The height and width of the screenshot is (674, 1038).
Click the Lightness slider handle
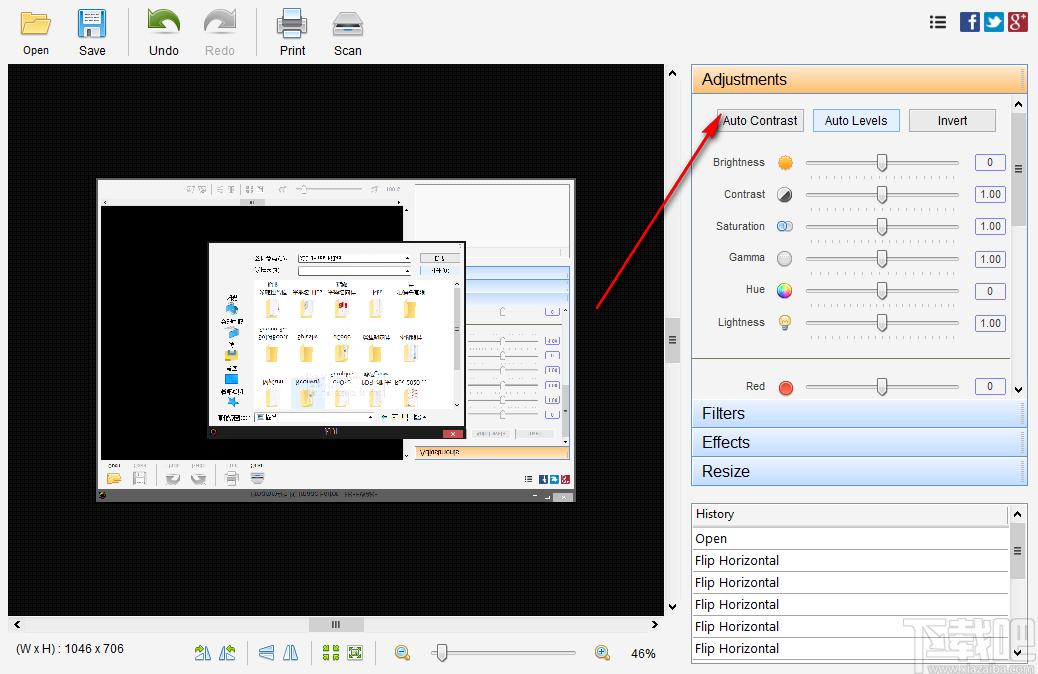click(x=882, y=322)
